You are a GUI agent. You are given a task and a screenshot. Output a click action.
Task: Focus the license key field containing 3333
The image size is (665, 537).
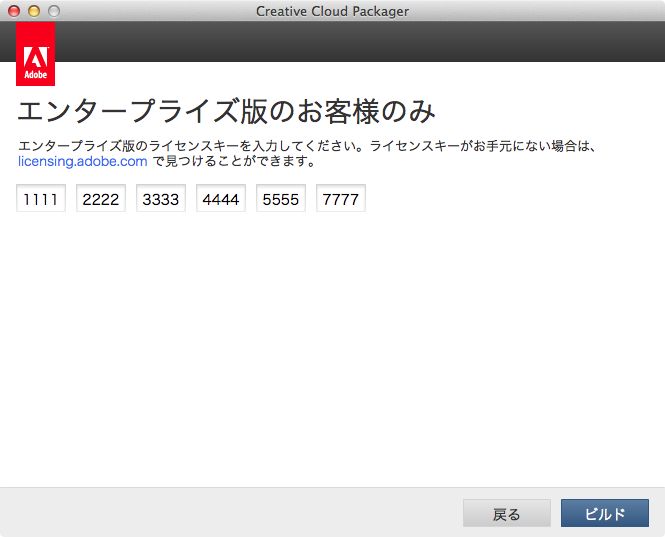click(x=161, y=198)
